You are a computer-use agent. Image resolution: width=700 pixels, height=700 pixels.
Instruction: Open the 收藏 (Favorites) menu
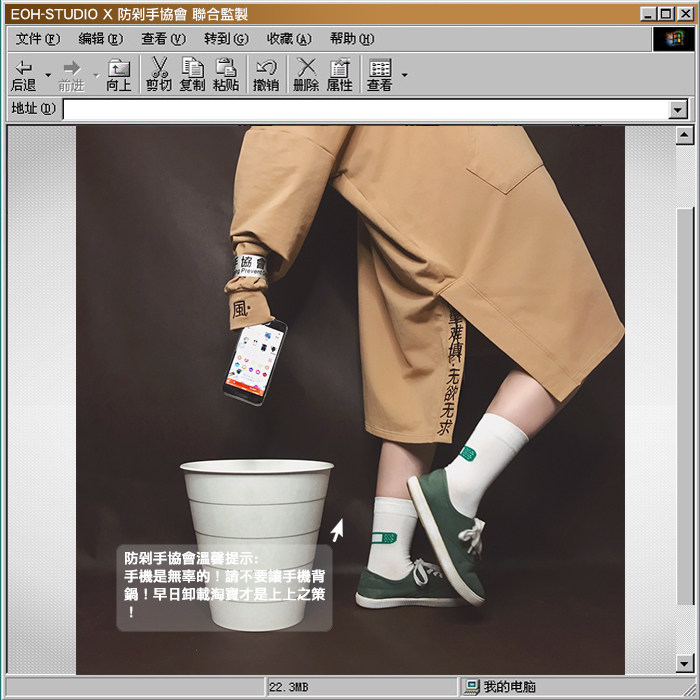(x=288, y=39)
